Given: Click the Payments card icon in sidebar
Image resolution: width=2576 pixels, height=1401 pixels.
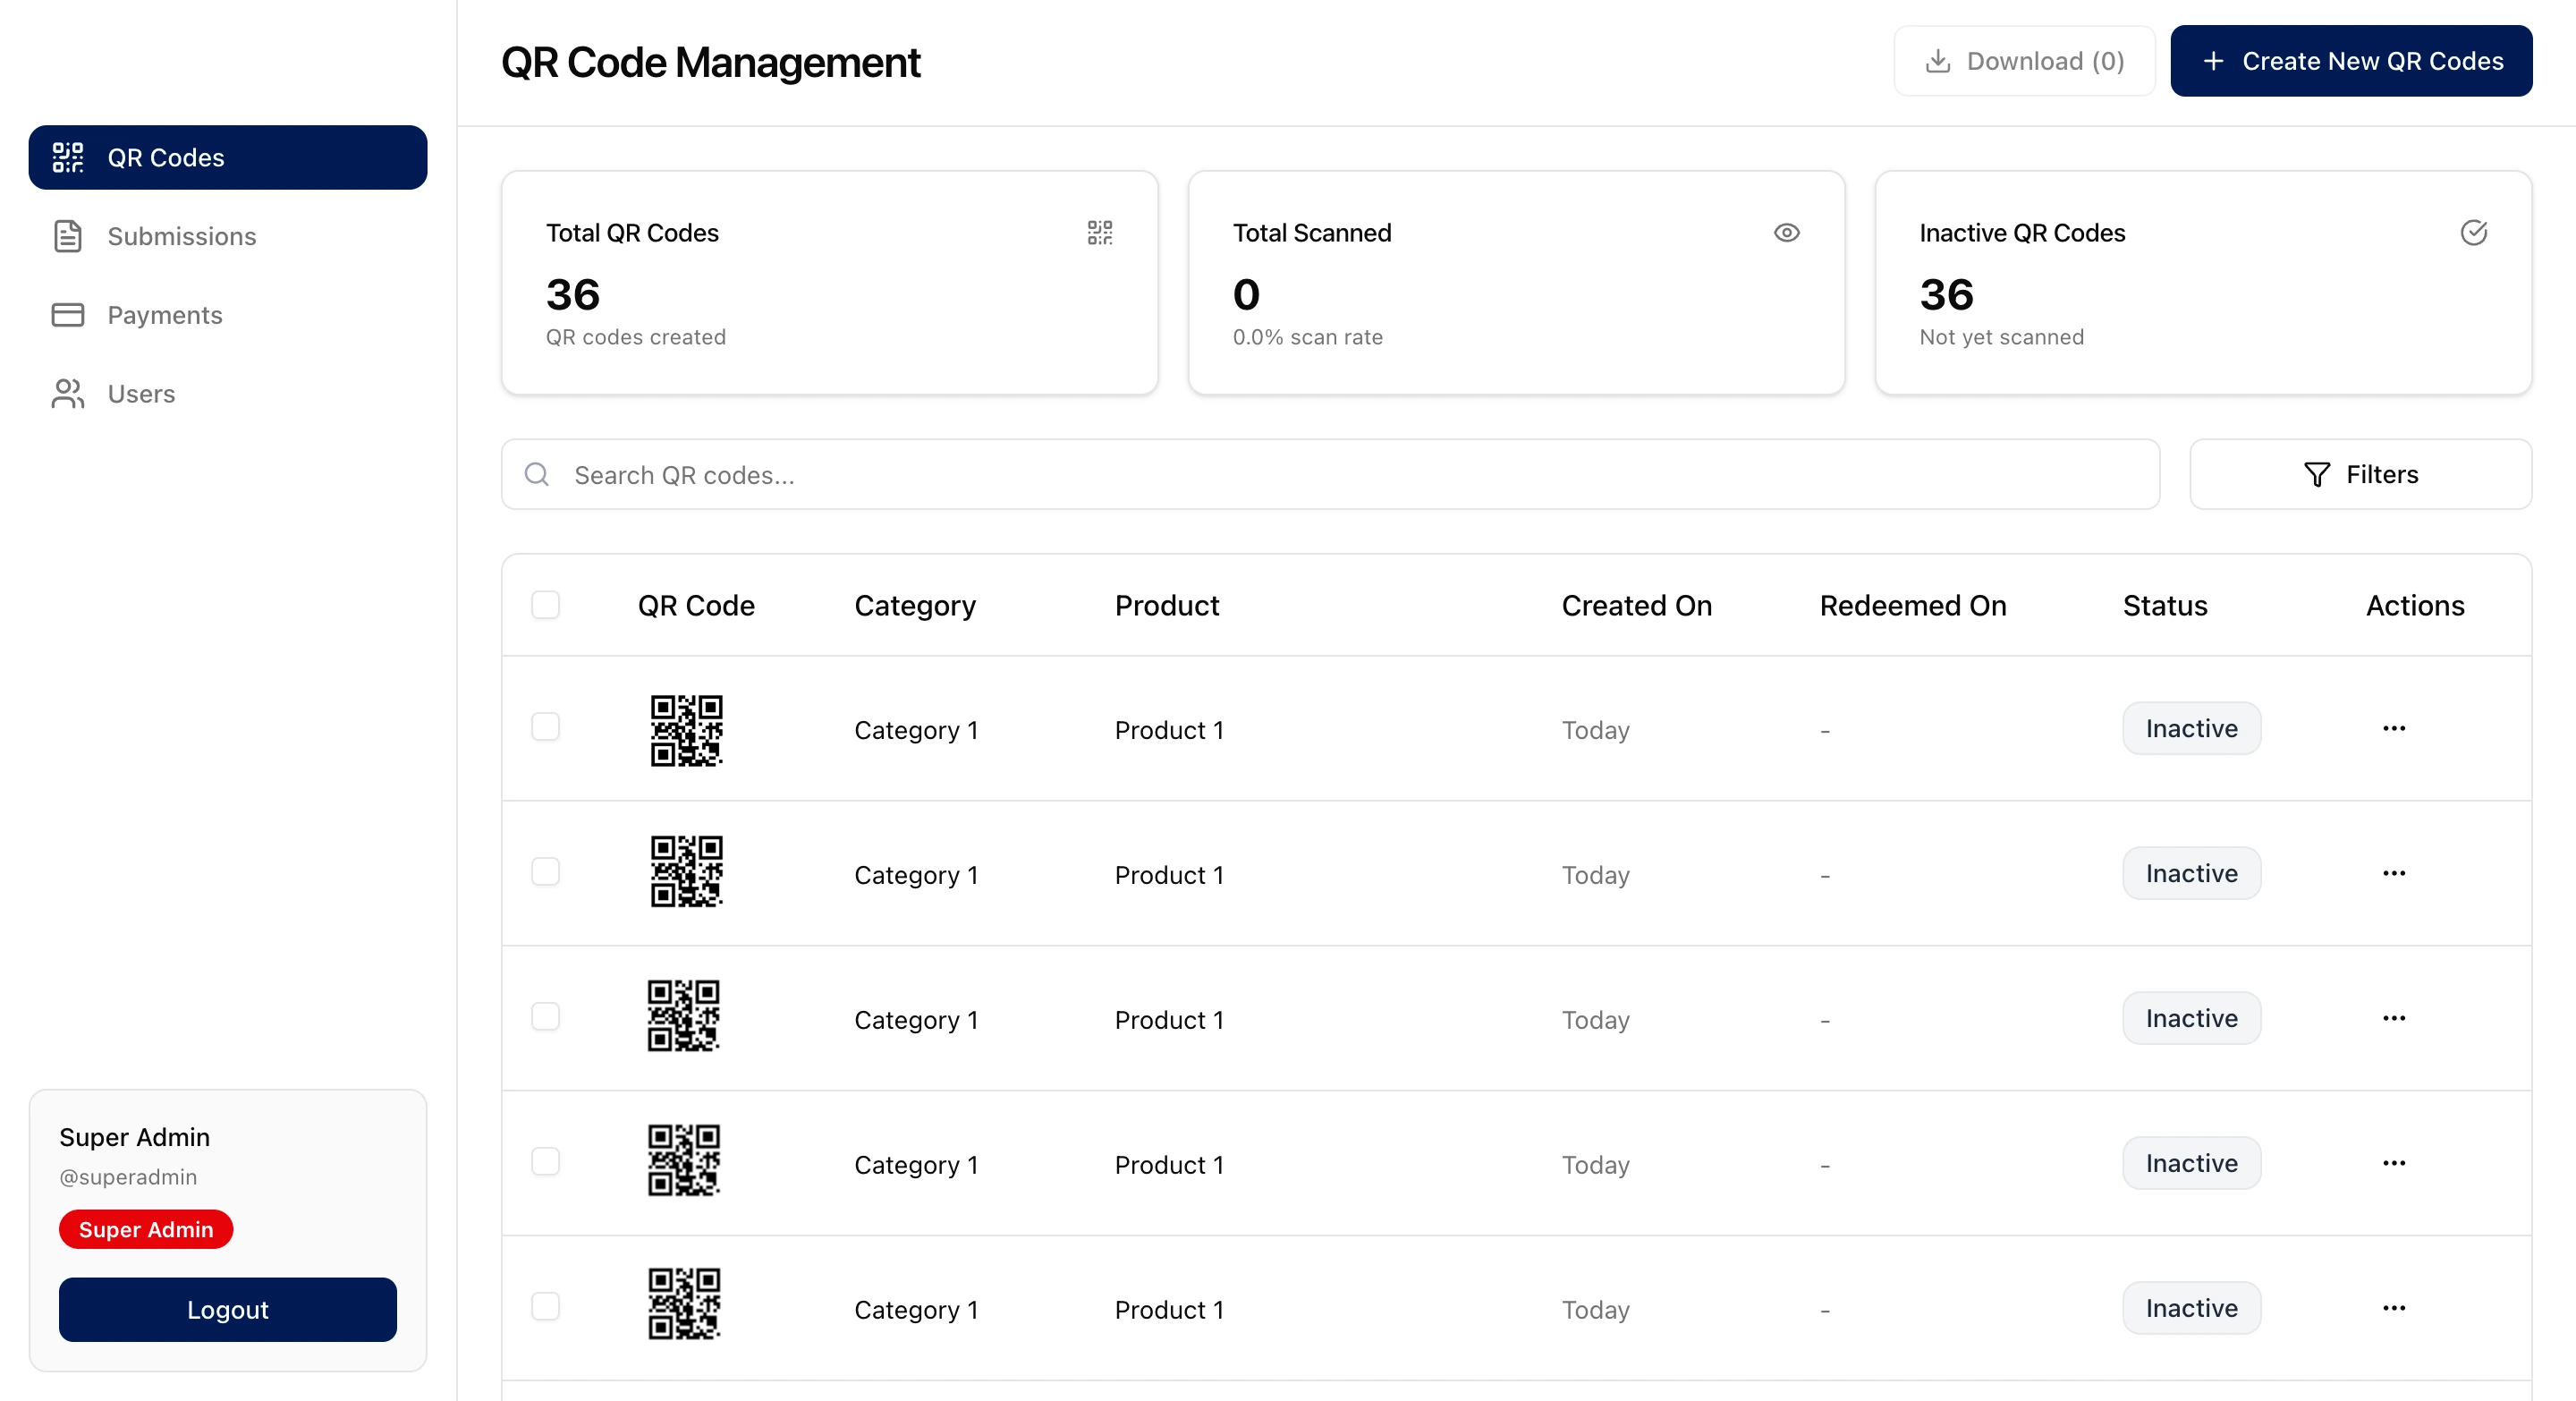Looking at the screenshot, I should [66, 314].
